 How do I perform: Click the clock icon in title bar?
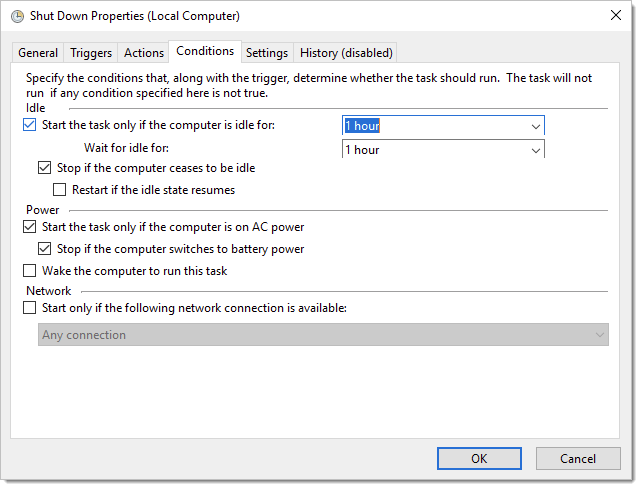coord(17,16)
